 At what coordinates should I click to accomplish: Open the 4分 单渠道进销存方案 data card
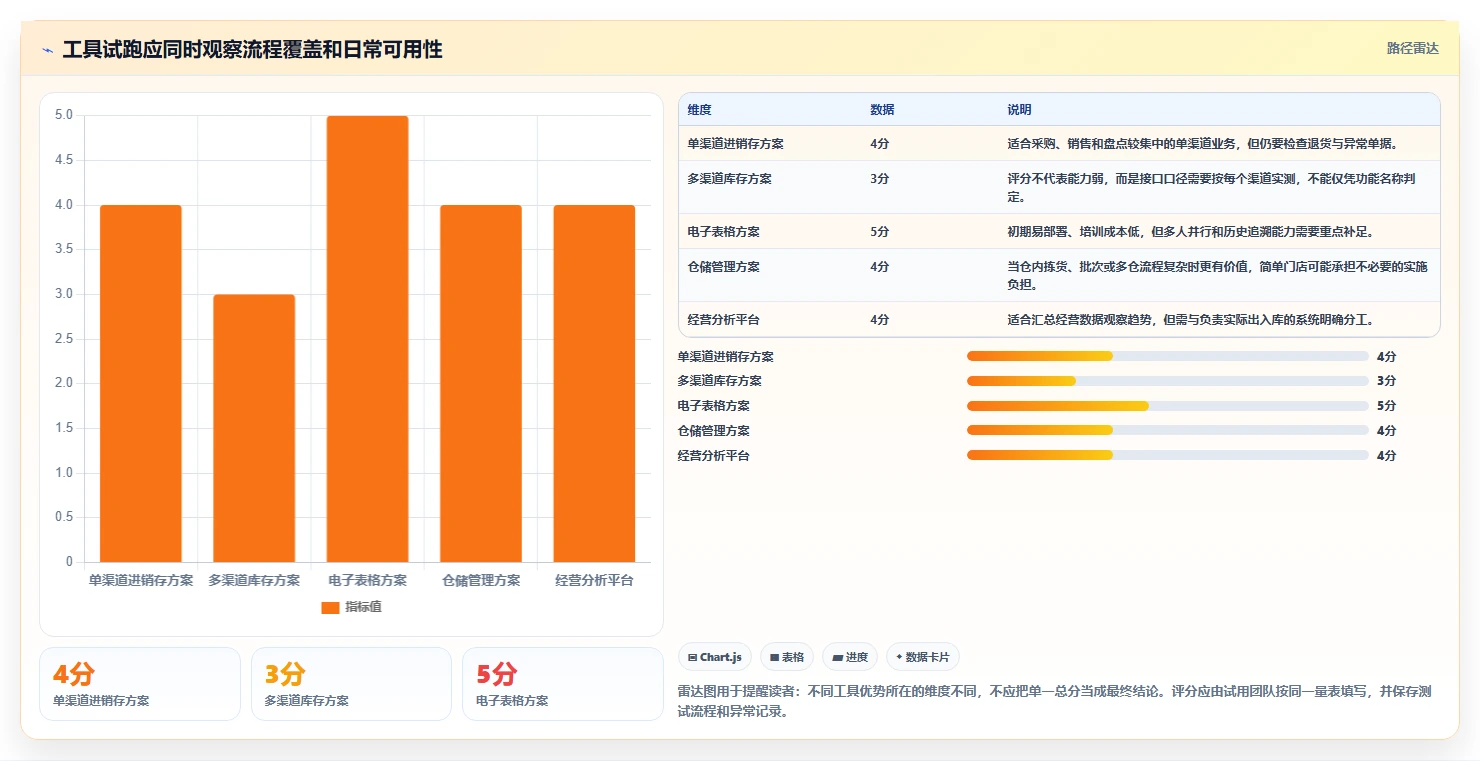[140, 684]
